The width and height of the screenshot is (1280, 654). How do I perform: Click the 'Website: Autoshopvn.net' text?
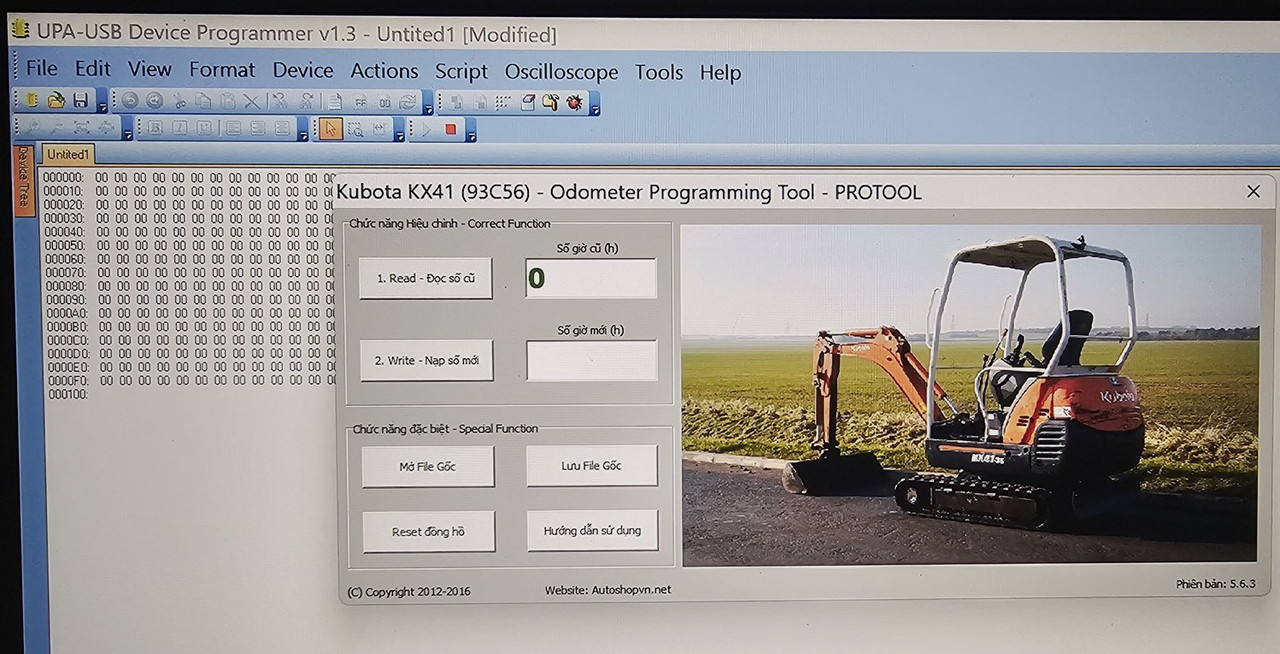coord(608,590)
